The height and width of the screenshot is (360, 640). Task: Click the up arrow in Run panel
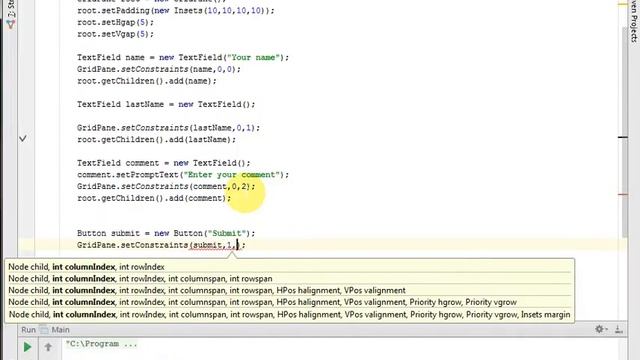(x=48, y=347)
